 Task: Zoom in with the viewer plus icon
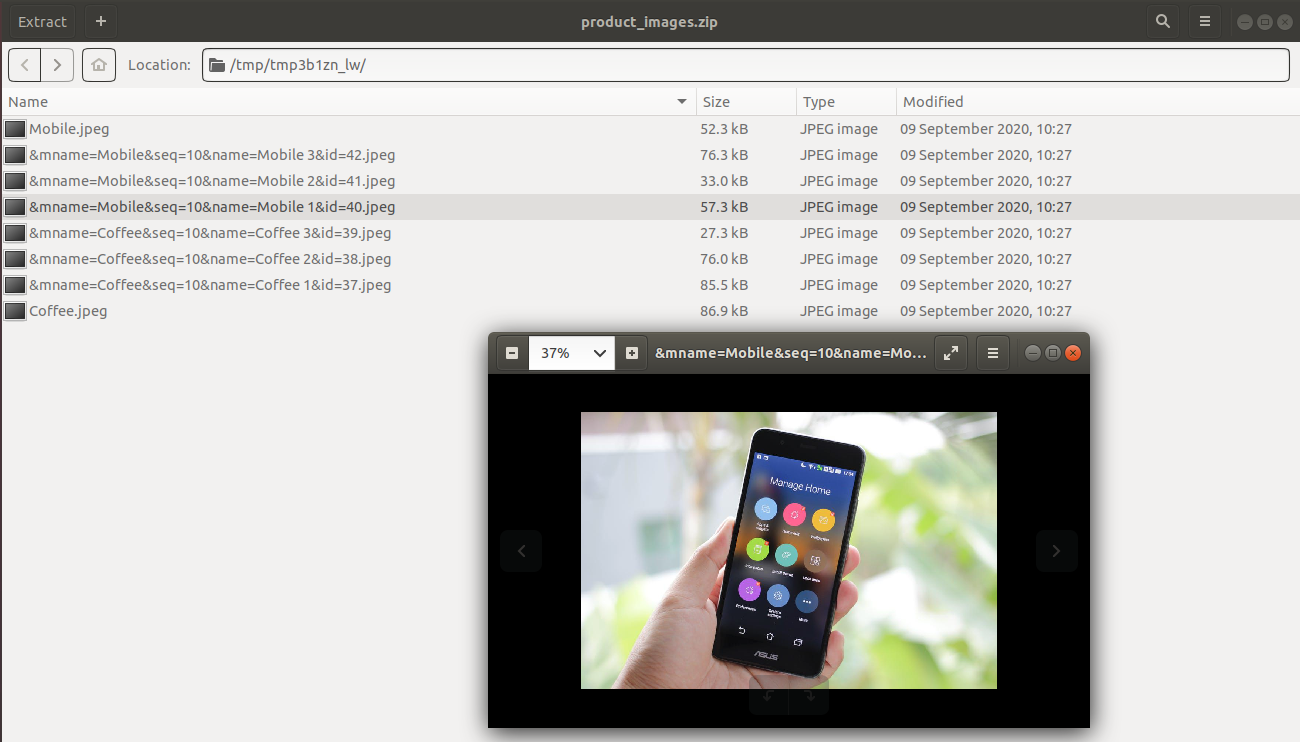click(631, 353)
